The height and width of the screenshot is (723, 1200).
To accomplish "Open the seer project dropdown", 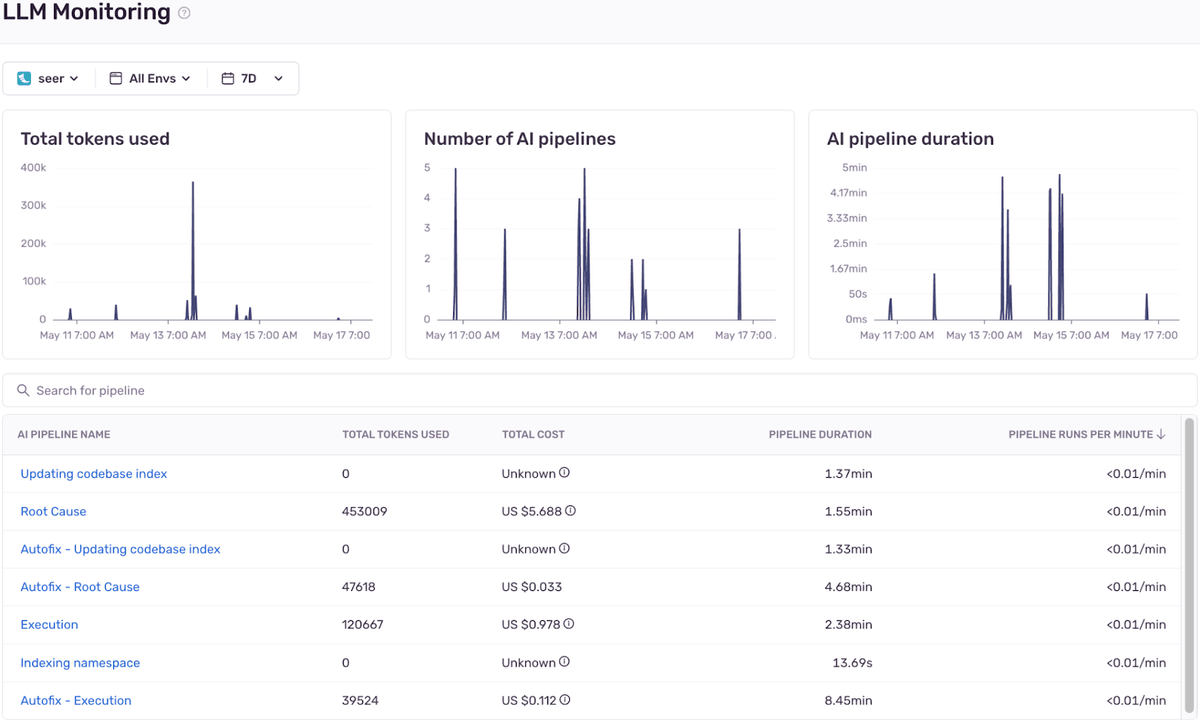I will pyautogui.click(x=49, y=79).
